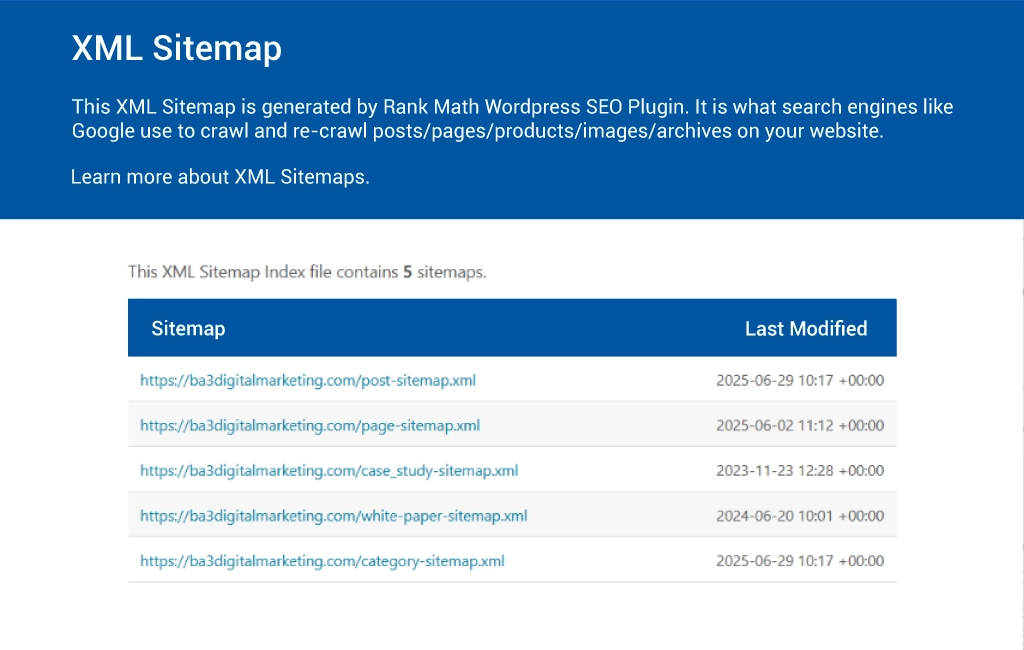Click the blue table header bar
Screen dimensions: 1024x650
[x=512, y=328]
